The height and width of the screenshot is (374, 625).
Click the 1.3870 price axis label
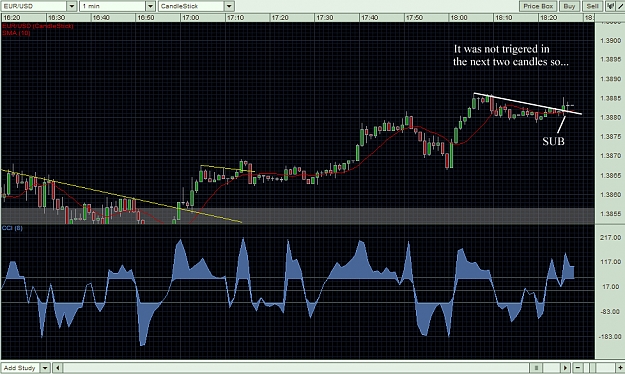tap(610, 156)
